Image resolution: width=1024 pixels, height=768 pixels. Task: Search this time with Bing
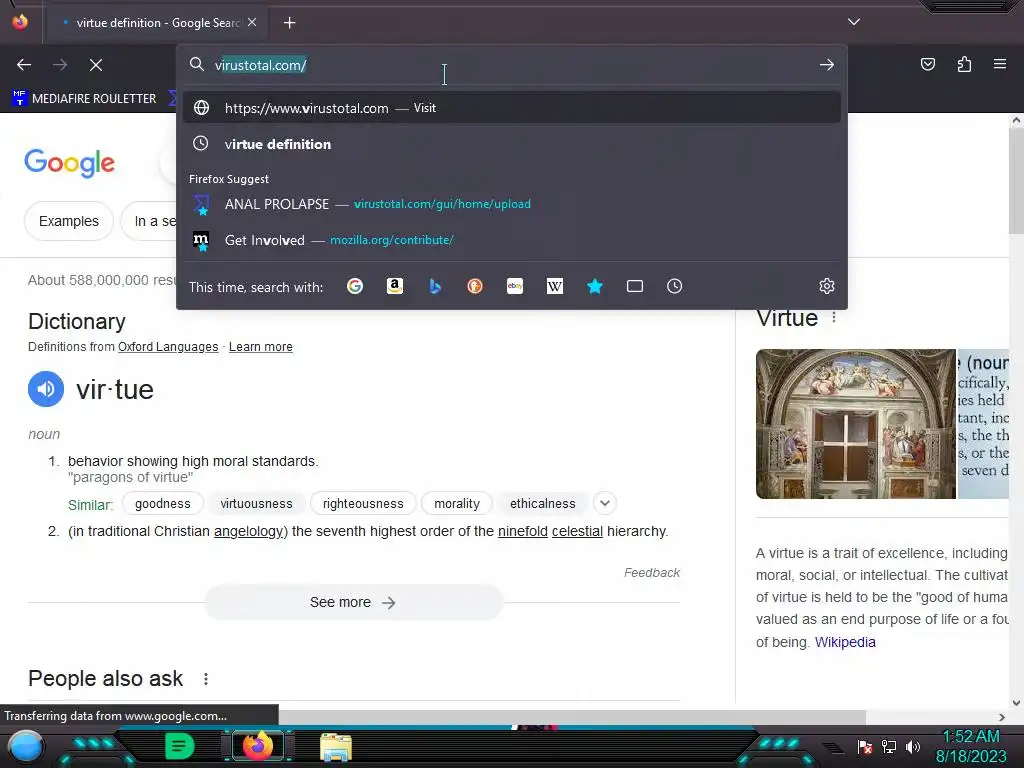click(435, 286)
